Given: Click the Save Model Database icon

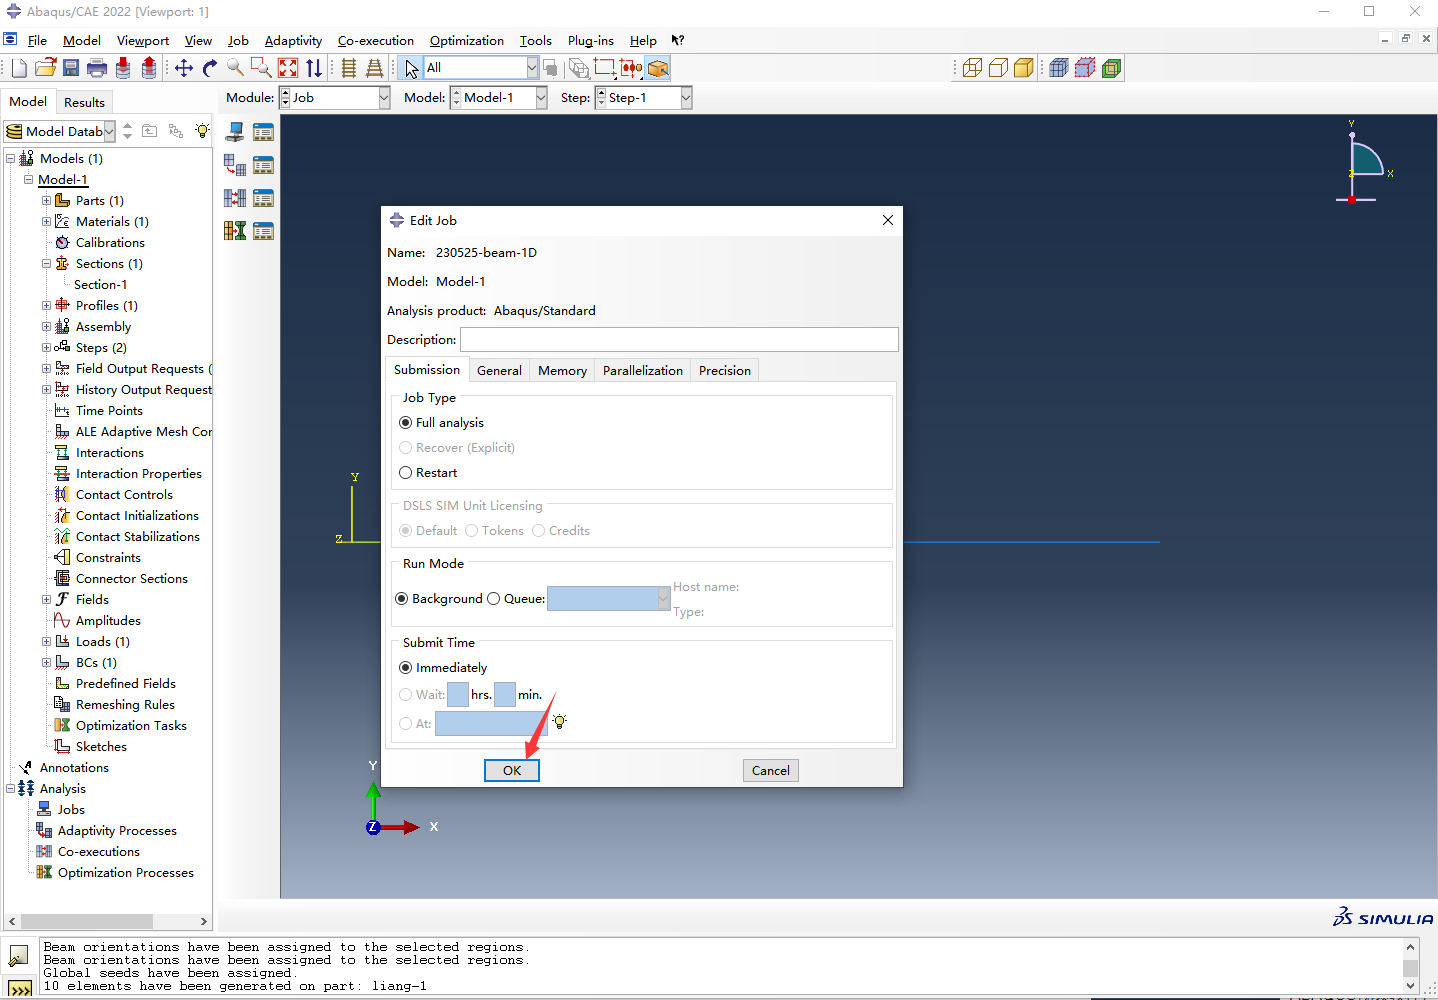Looking at the screenshot, I should (71, 68).
